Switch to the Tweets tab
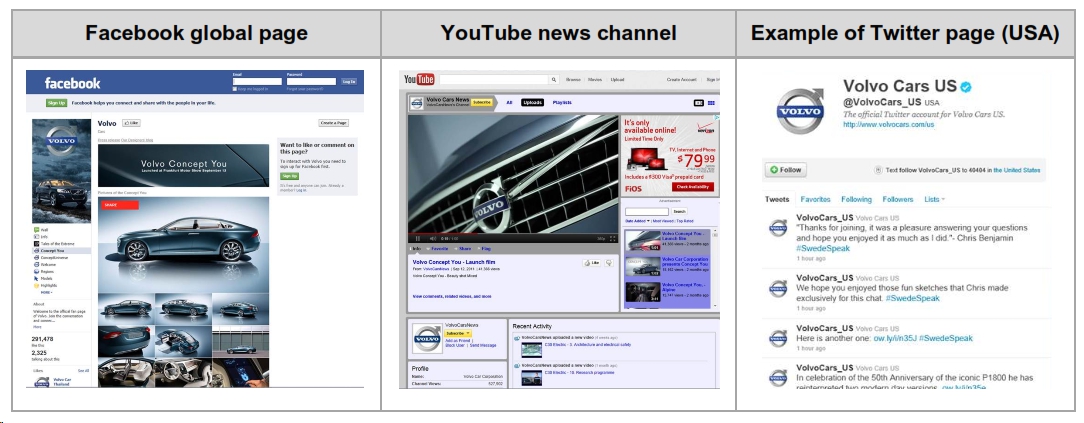Image resolution: width=1084 pixels, height=423 pixels. tap(777, 199)
